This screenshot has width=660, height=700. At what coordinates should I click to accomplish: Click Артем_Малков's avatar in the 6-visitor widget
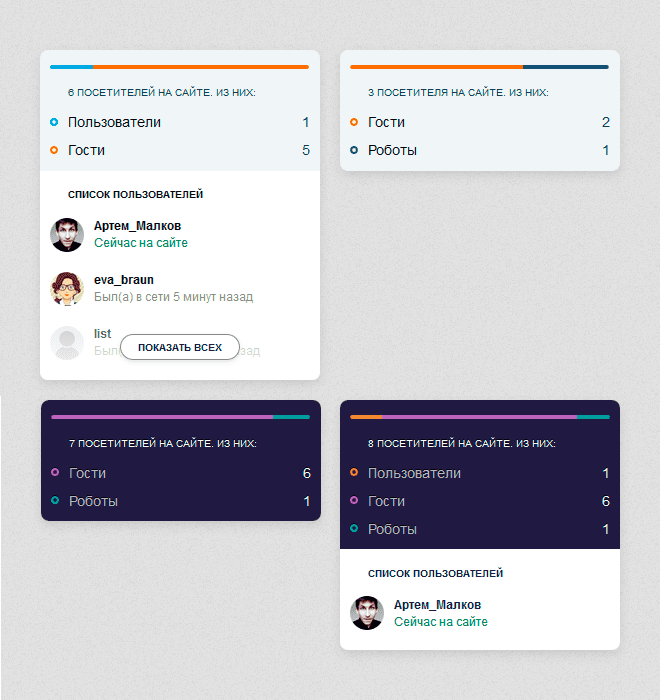click(67, 235)
